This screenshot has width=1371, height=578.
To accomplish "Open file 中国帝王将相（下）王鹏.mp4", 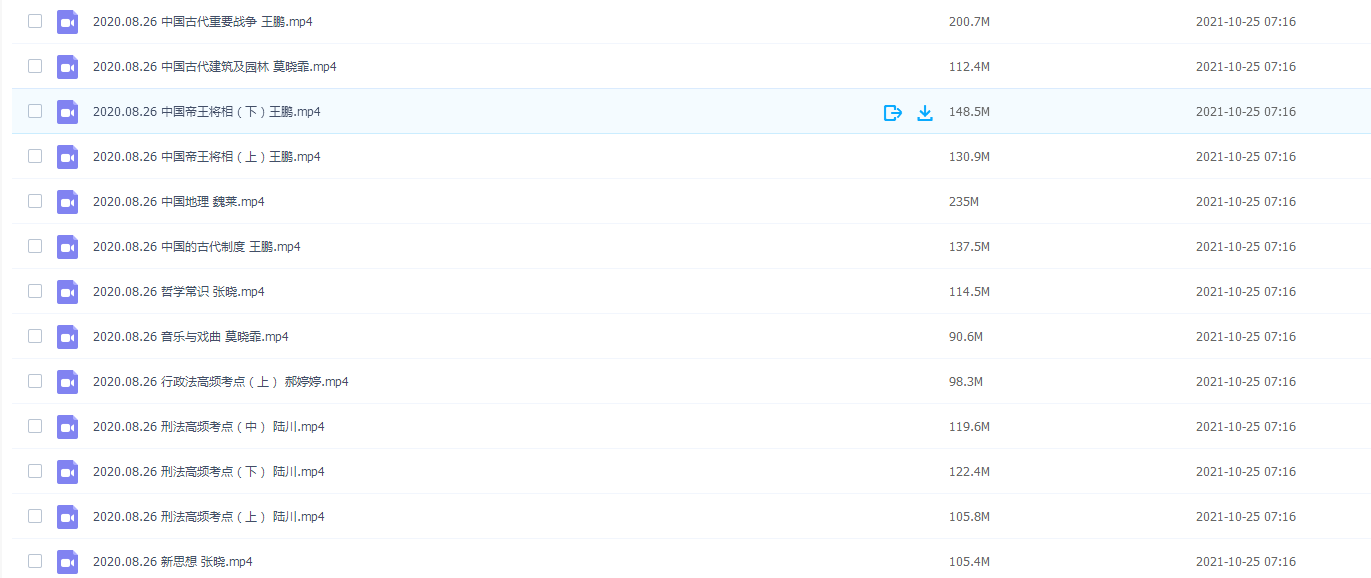I will [x=207, y=112].
